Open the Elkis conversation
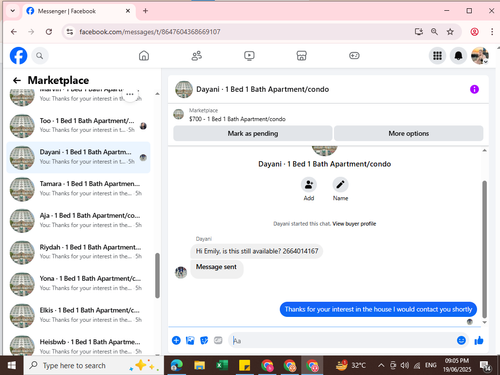This screenshot has height=375, width=500. [78, 315]
